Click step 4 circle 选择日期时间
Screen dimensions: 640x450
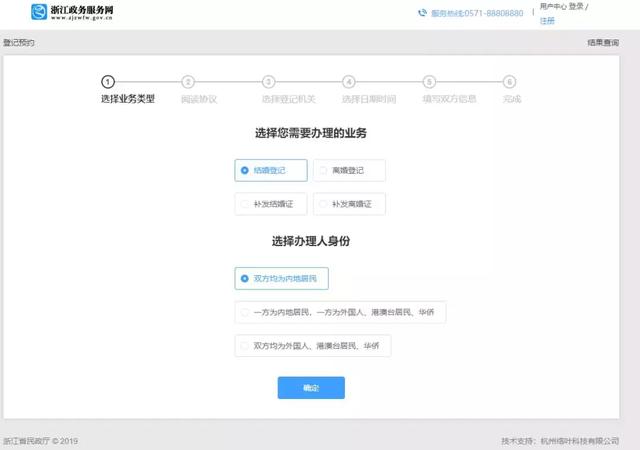(x=349, y=82)
